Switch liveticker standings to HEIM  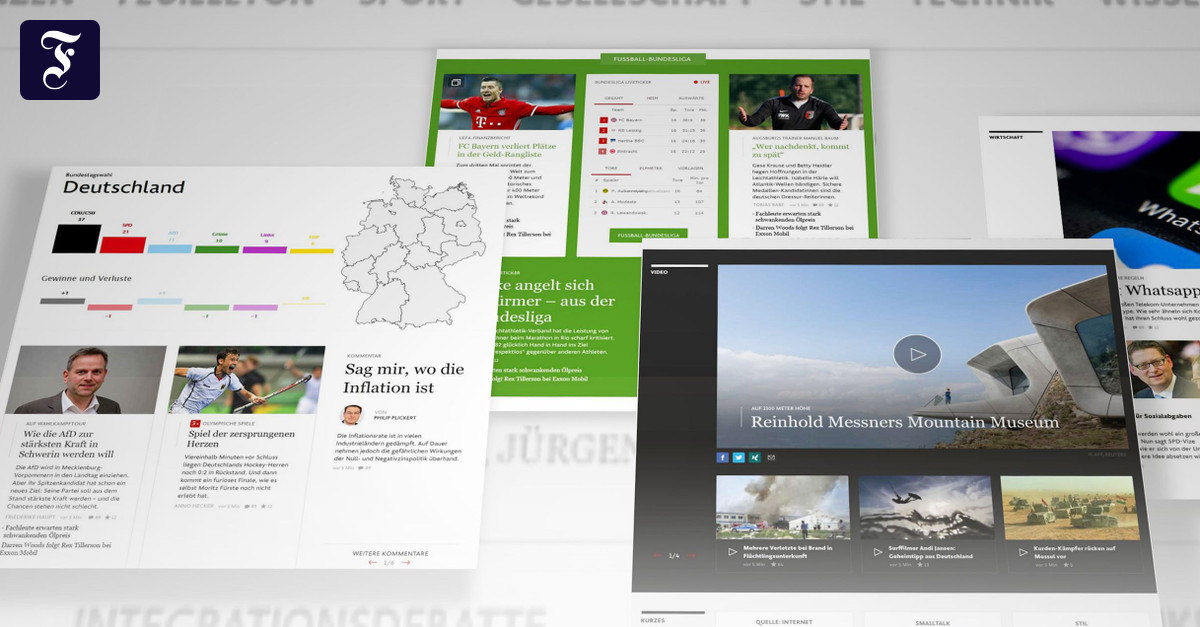650,97
